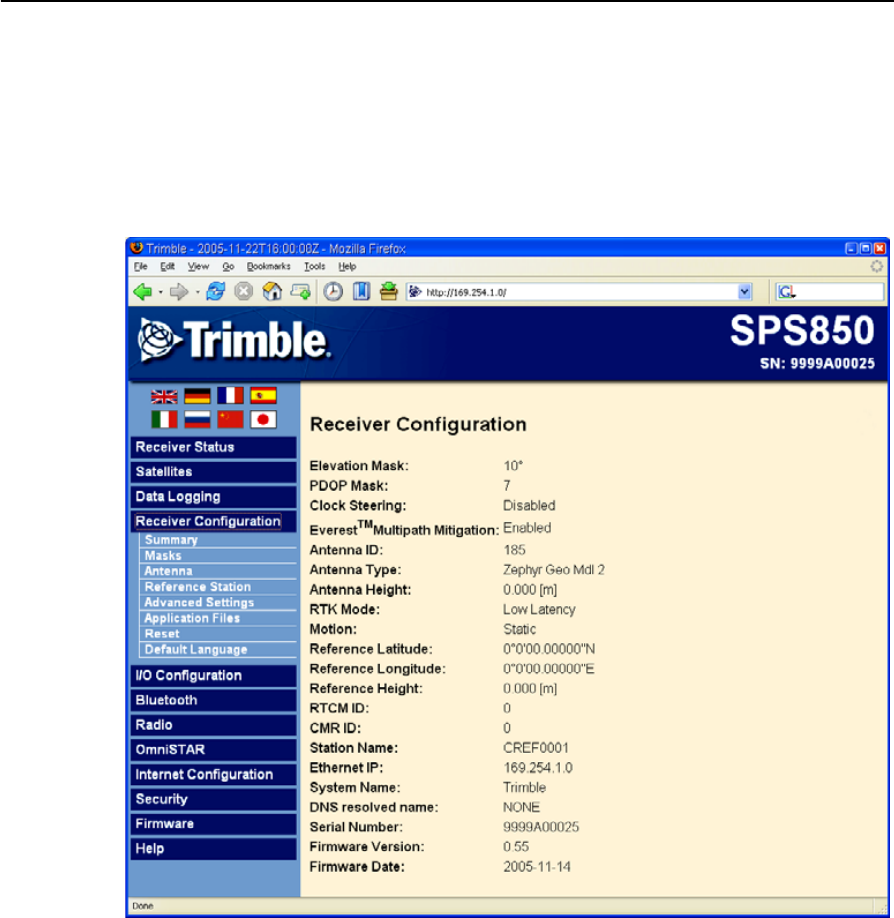
Task: Click inside the URL address field
Action: click(x=580, y=292)
